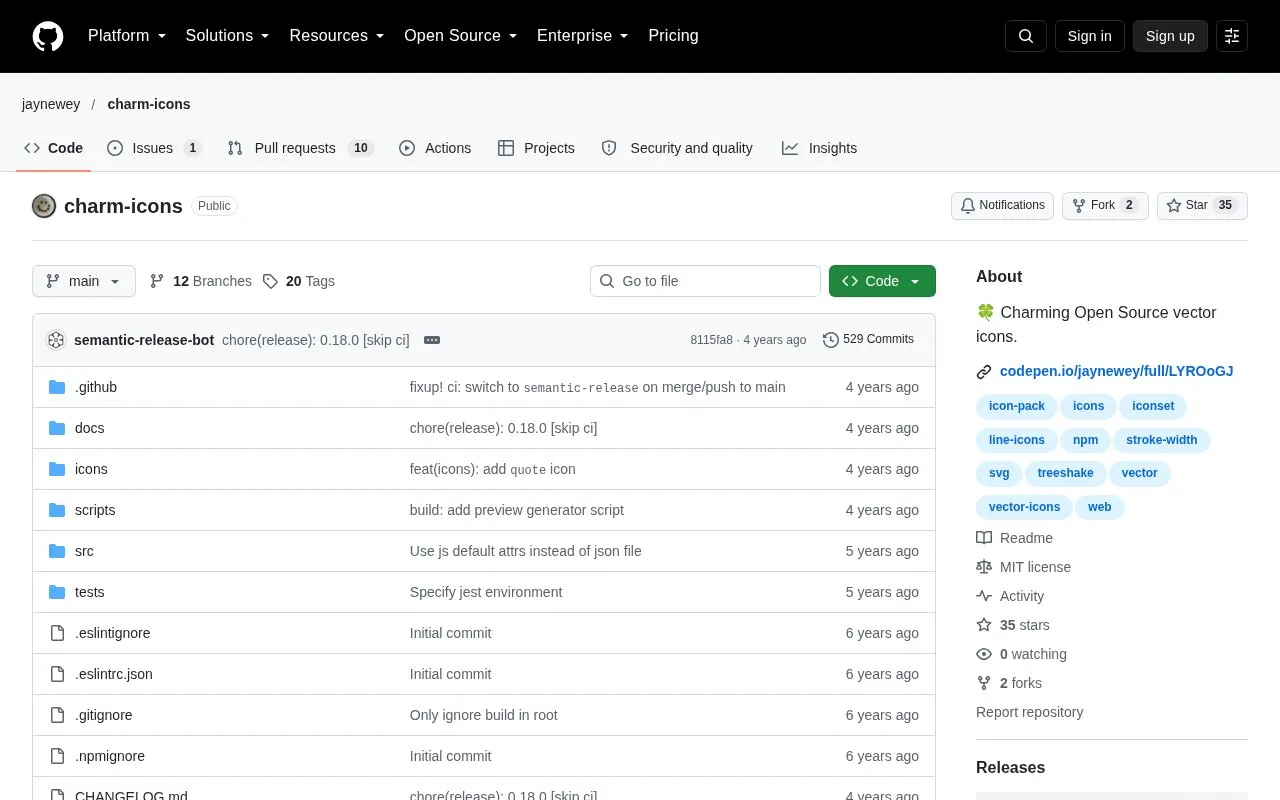Image resolution: width=1280 pixels, height=800 pixels.
Task: Switch to the Issues tab
Action: point(155,148)
